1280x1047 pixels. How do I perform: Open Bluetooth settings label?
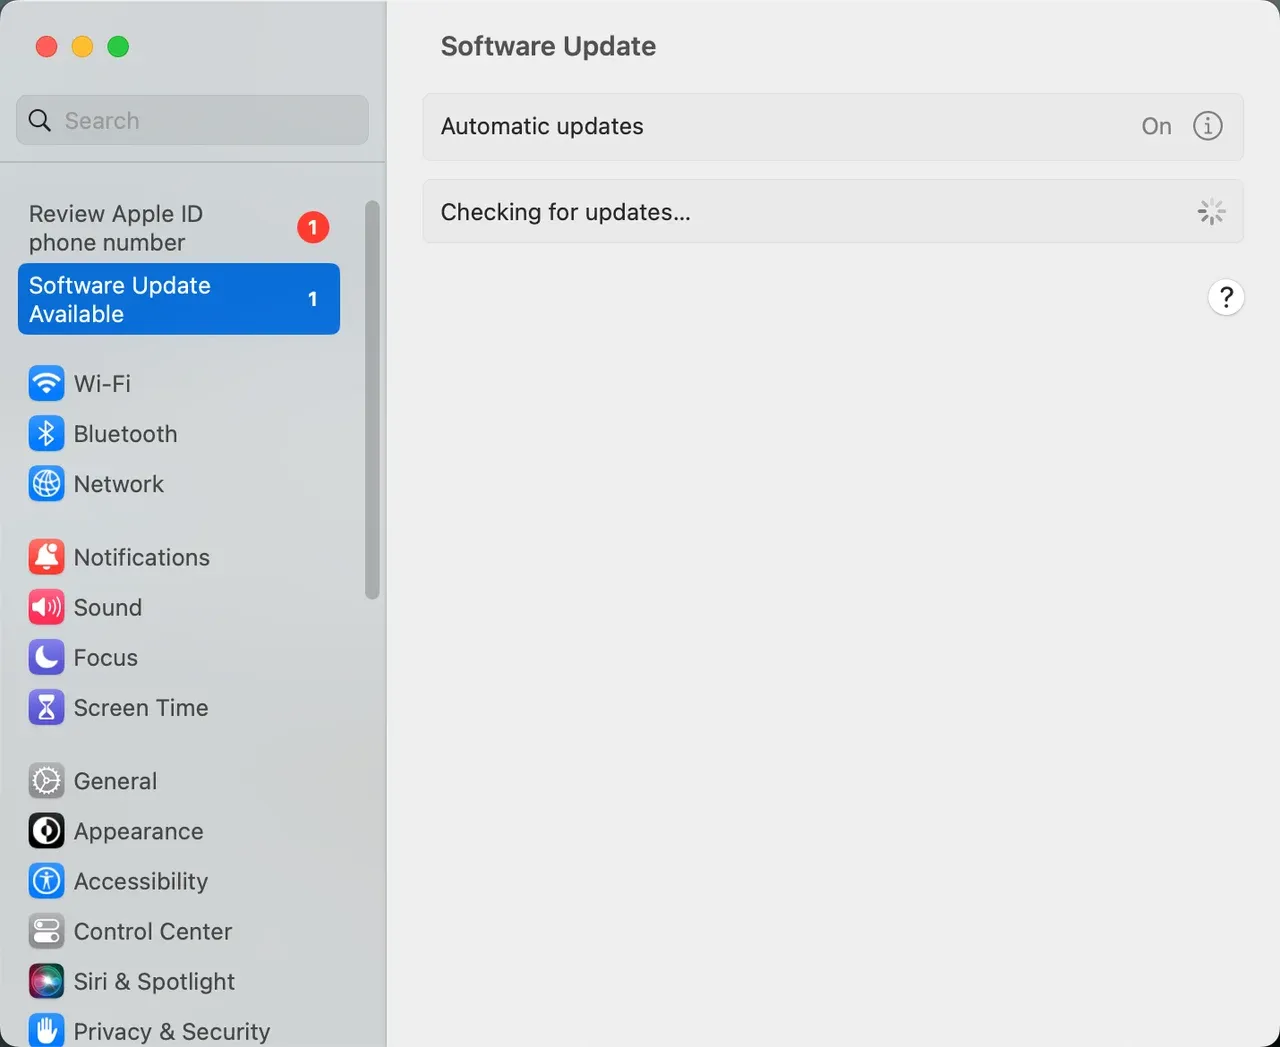coord(125,434)
